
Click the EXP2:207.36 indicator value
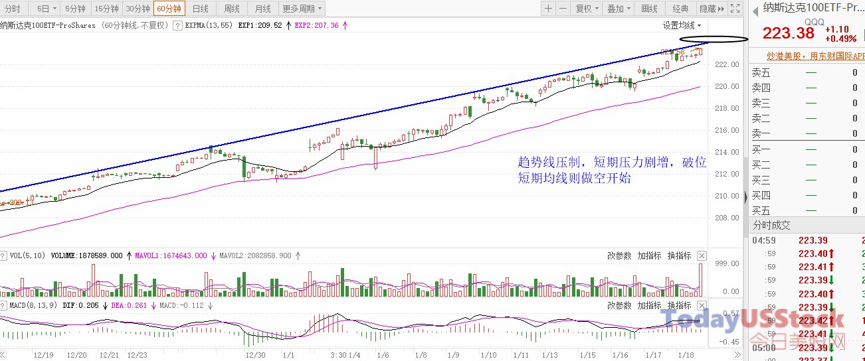tap(317, 25)
